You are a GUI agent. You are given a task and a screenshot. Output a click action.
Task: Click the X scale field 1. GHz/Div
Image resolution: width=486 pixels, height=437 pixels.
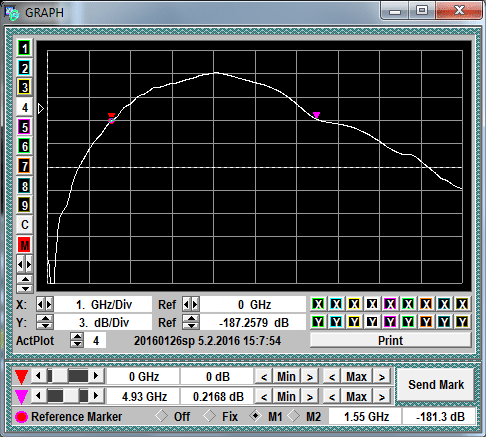[103, 304]
